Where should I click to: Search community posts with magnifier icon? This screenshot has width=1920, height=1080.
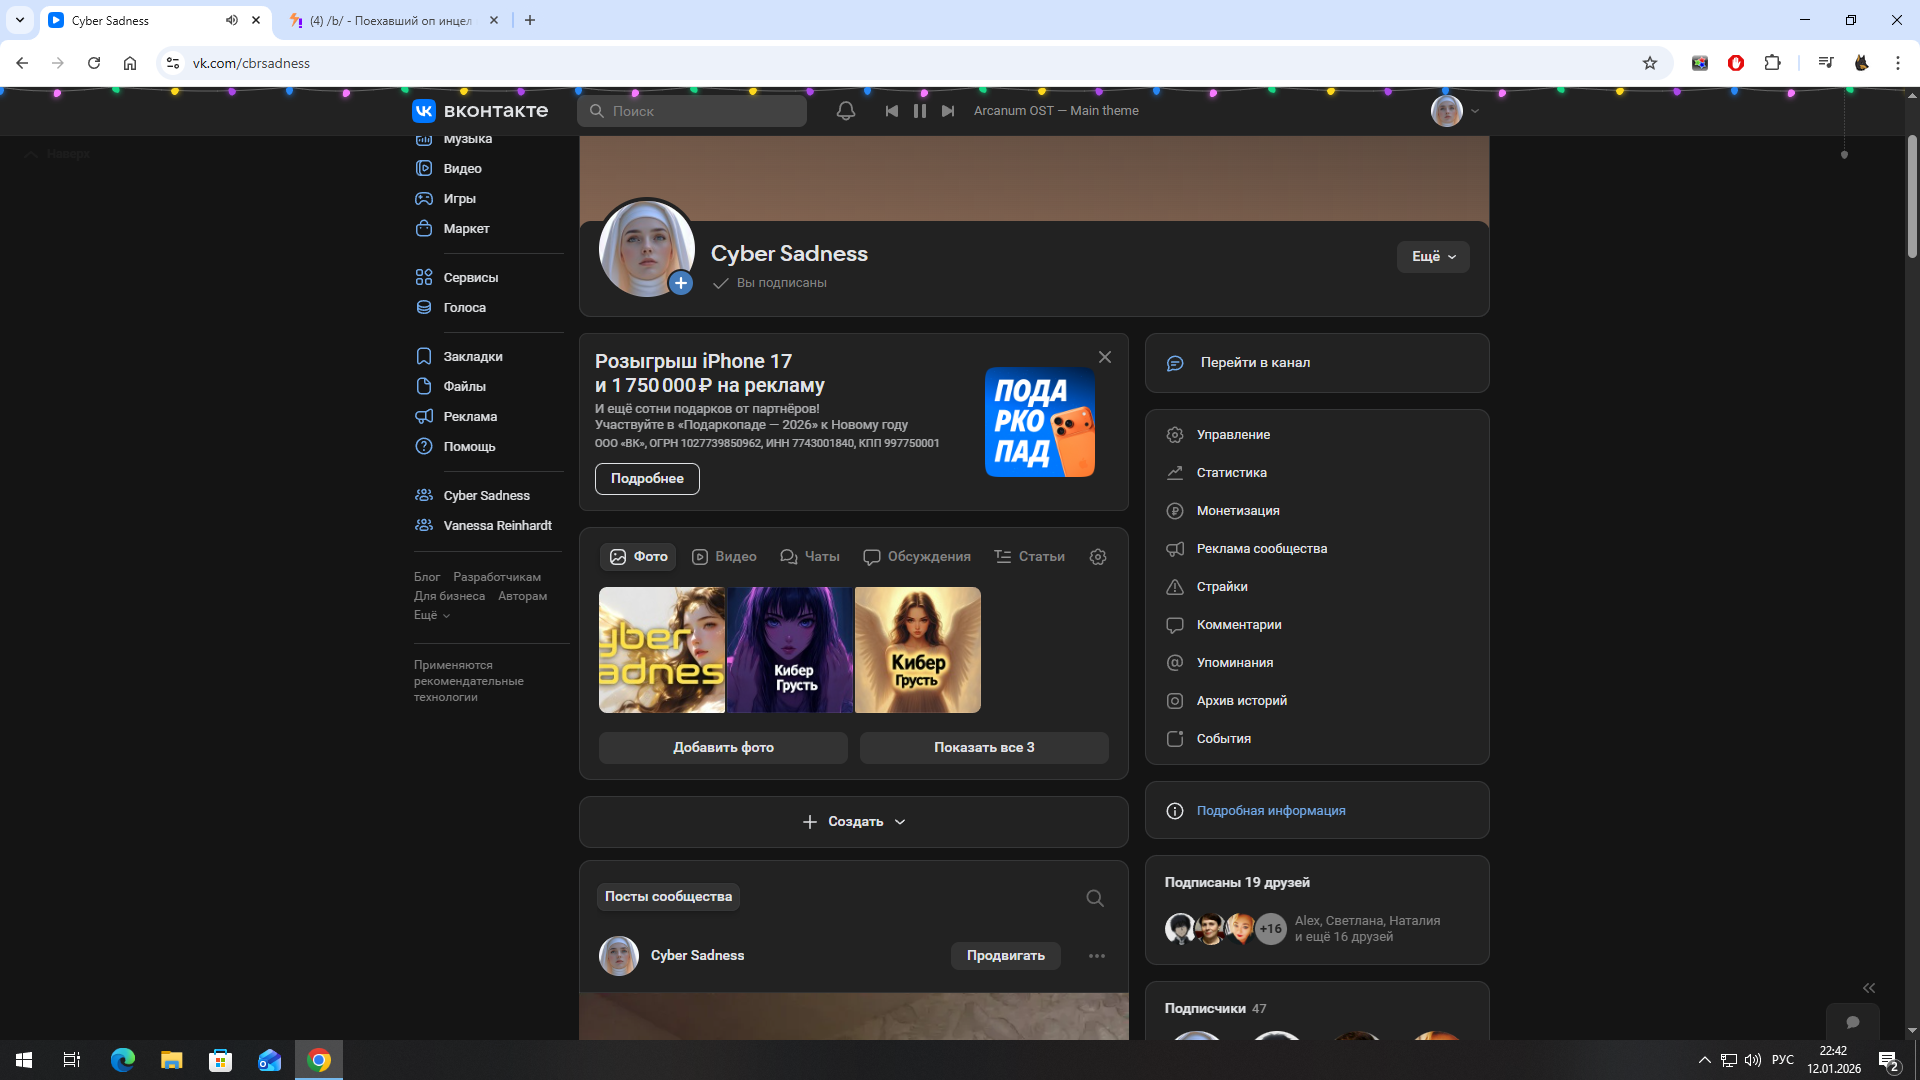pyautogui.click(x=1095, y=898)
